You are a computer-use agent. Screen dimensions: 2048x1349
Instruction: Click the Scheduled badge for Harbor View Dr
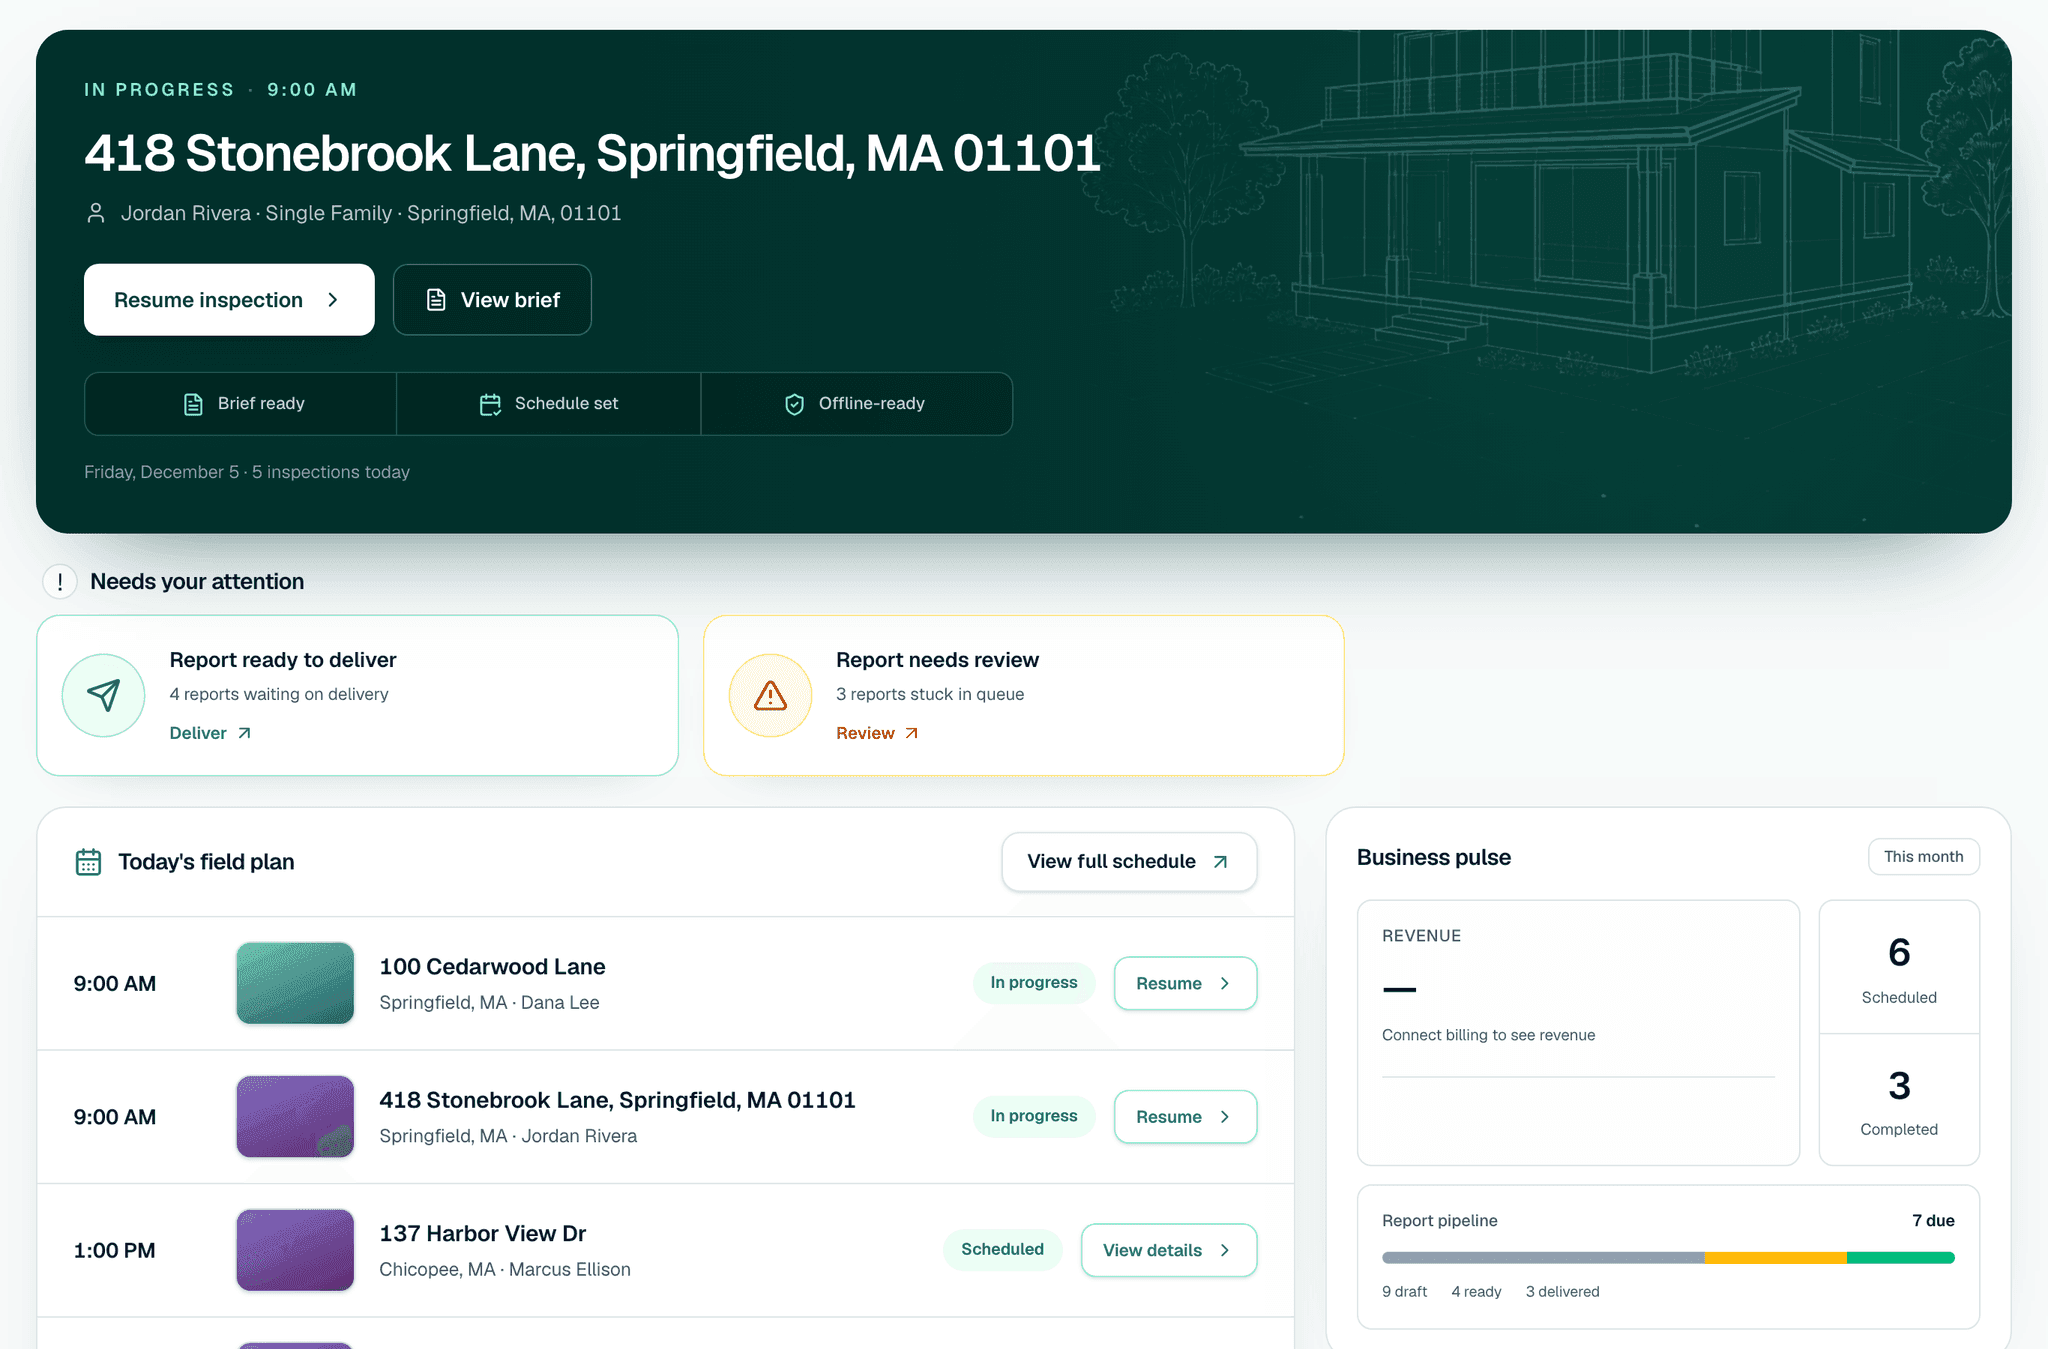click(1002, 1250)
